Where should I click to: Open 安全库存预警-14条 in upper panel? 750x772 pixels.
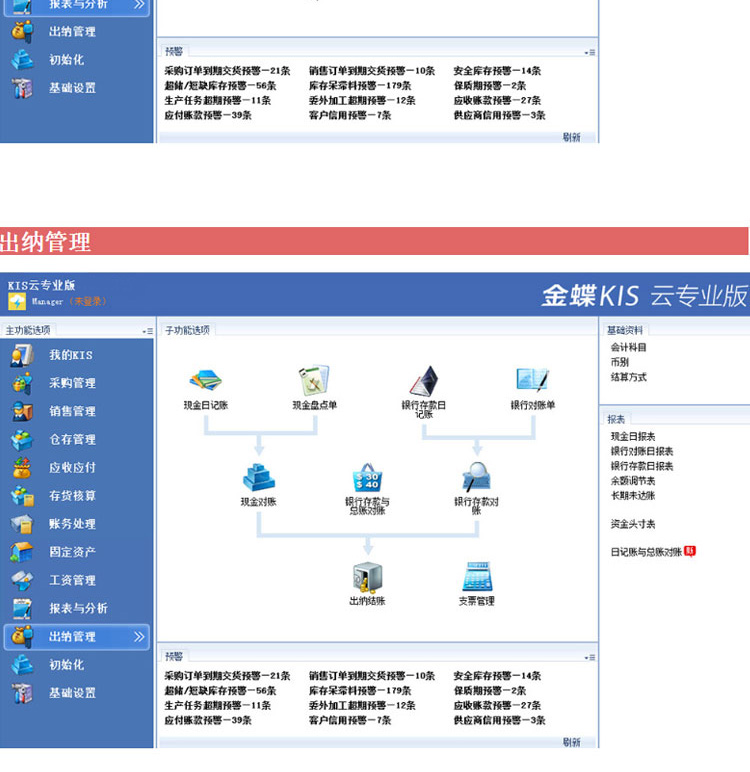click(x=497, y=70)
